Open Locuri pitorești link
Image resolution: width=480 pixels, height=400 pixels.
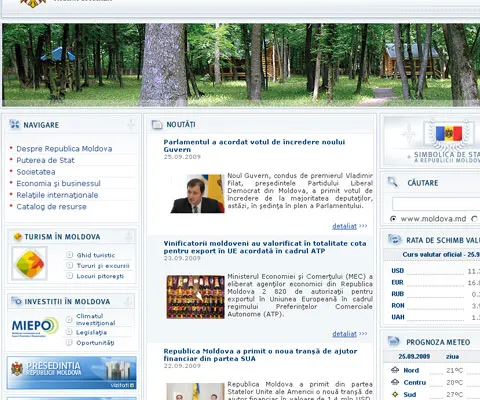(100, 276)
